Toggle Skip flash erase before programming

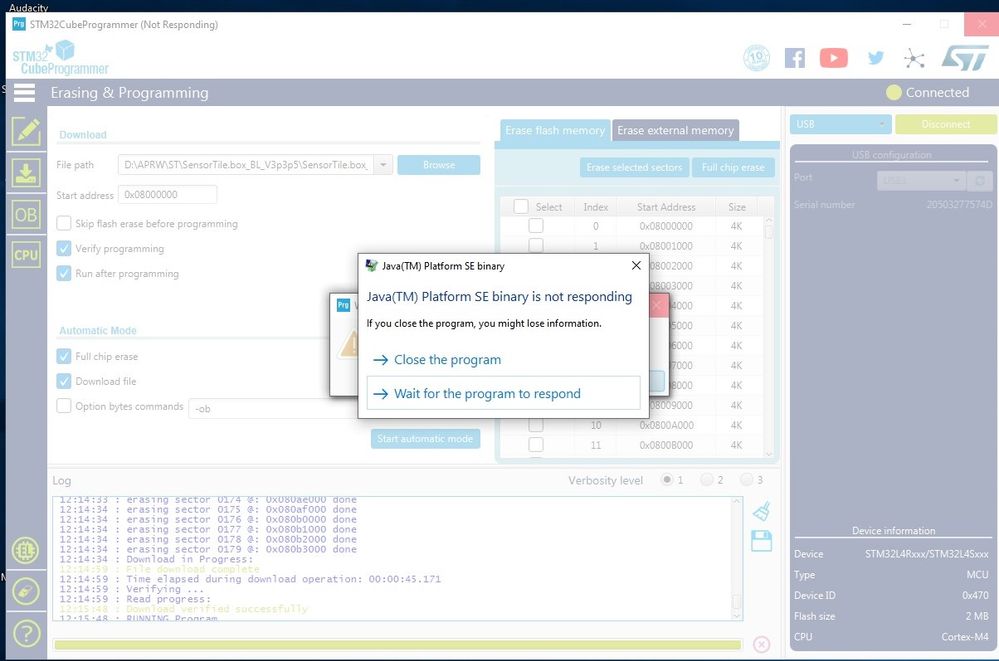(x=64, y=223)
